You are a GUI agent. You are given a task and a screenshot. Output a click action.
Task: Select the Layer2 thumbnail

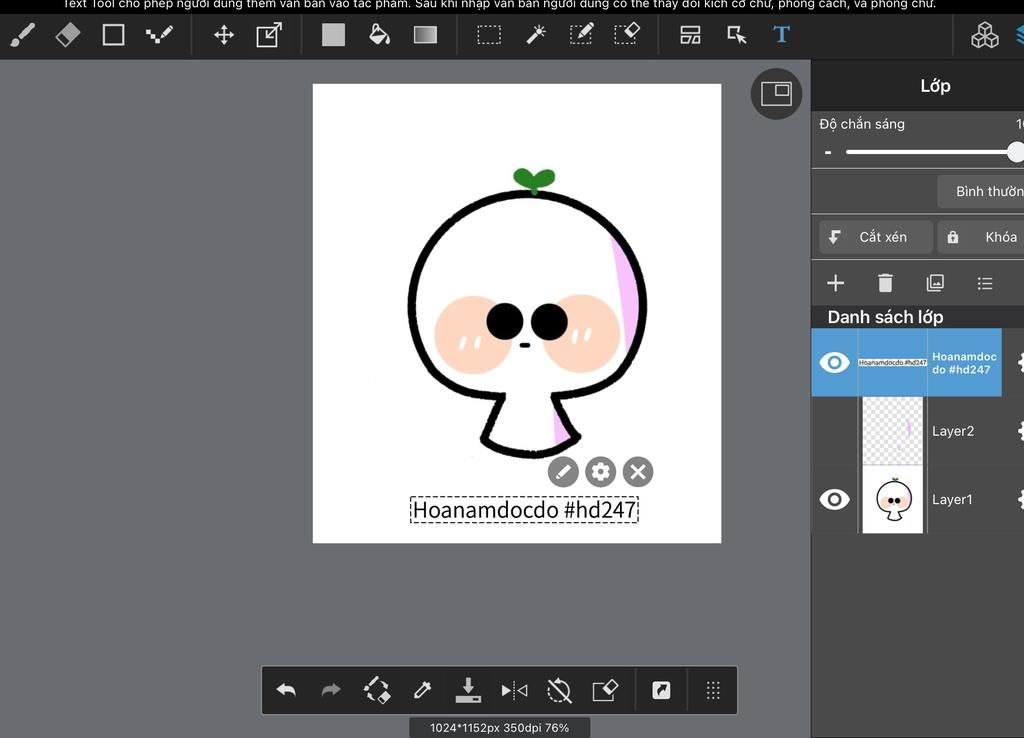click(x=893, y=431)
